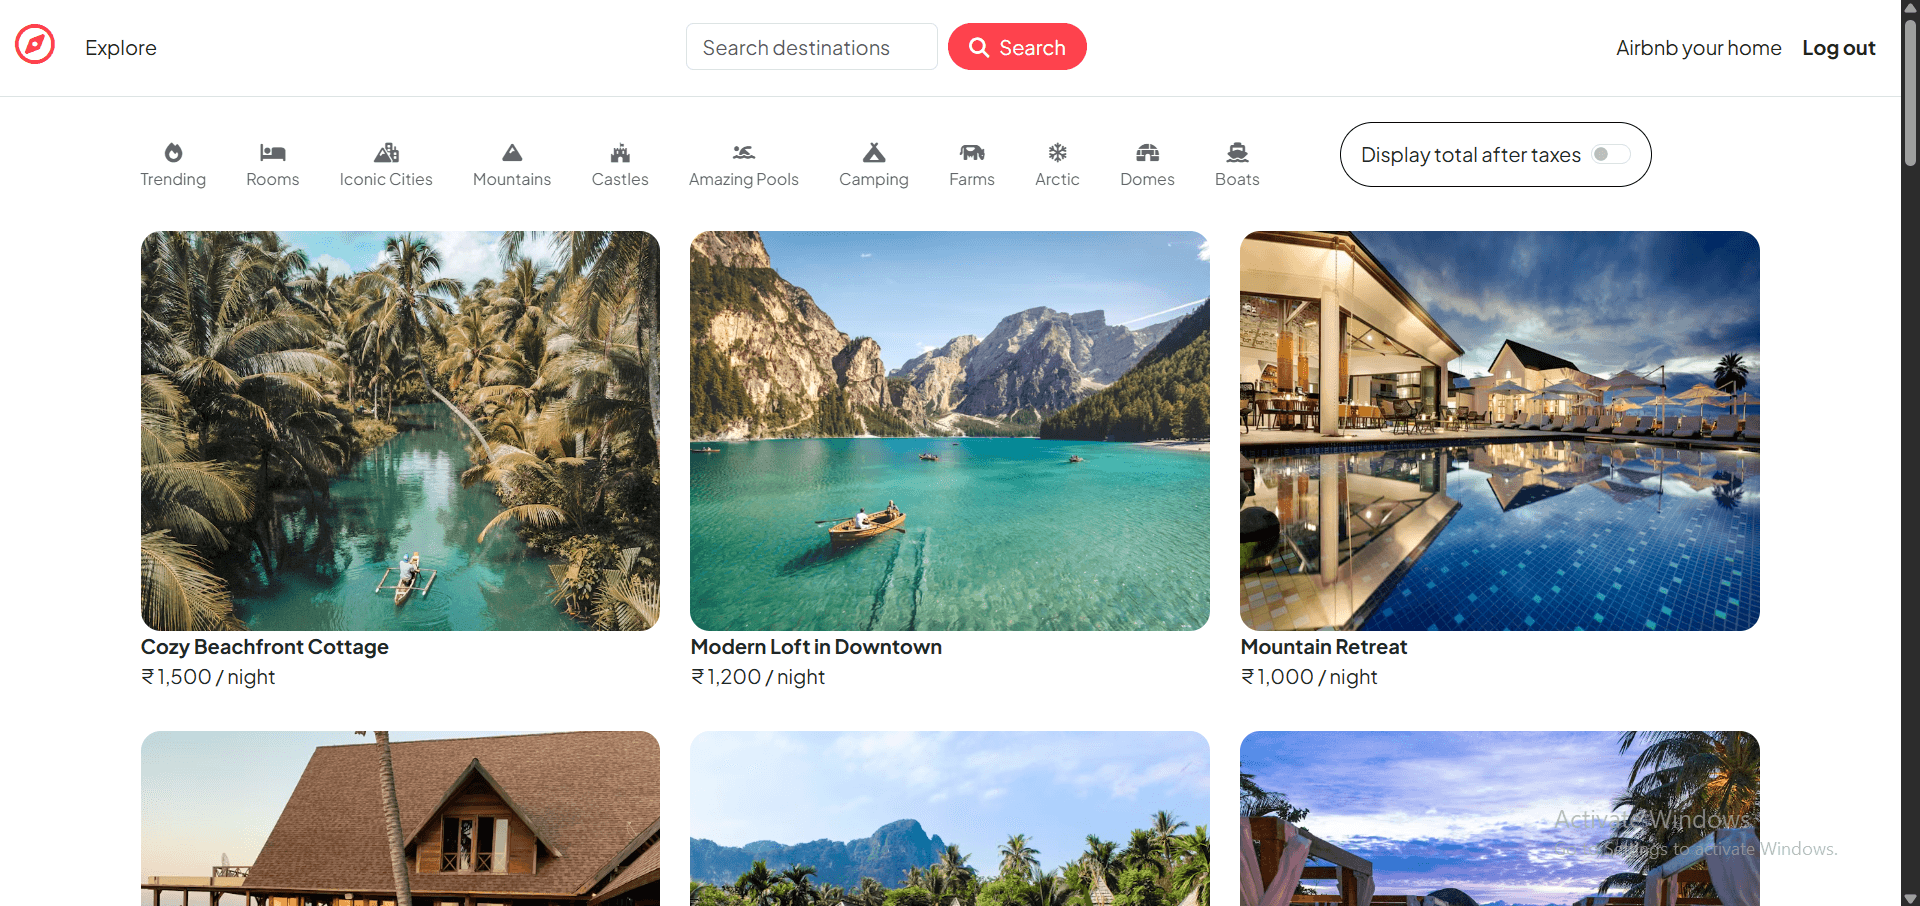The image size is (1920, 906).
Task: Click the ₹1,200 / night price
Action: pos(758,677)
